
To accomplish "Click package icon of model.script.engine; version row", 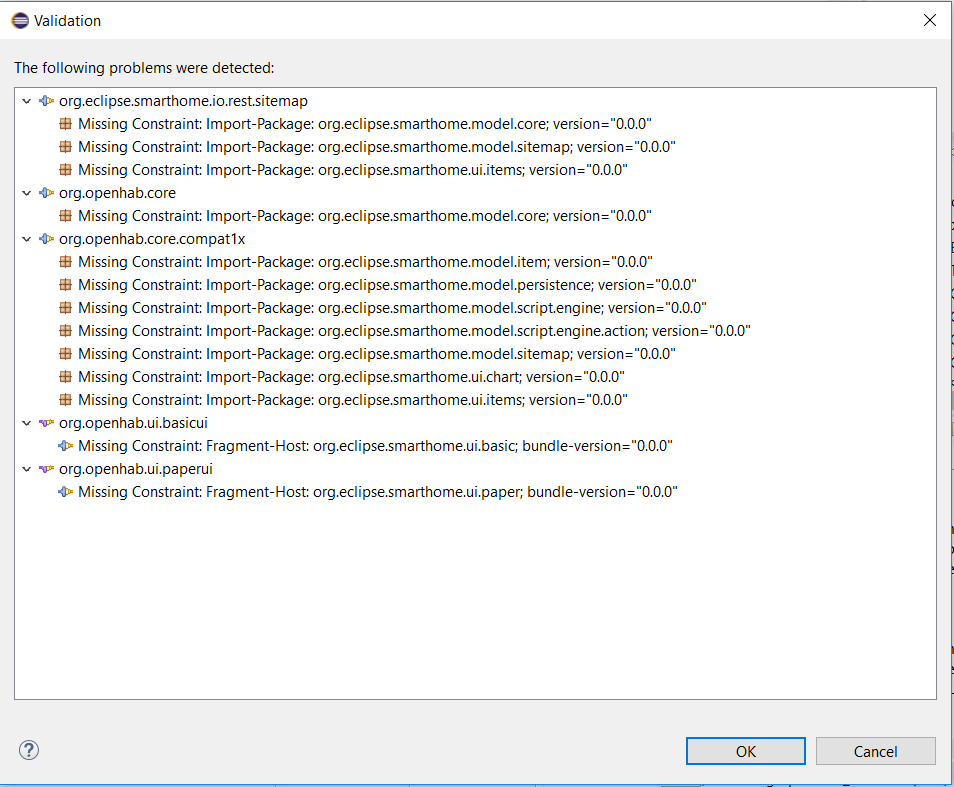I will (x=66, y=308).
